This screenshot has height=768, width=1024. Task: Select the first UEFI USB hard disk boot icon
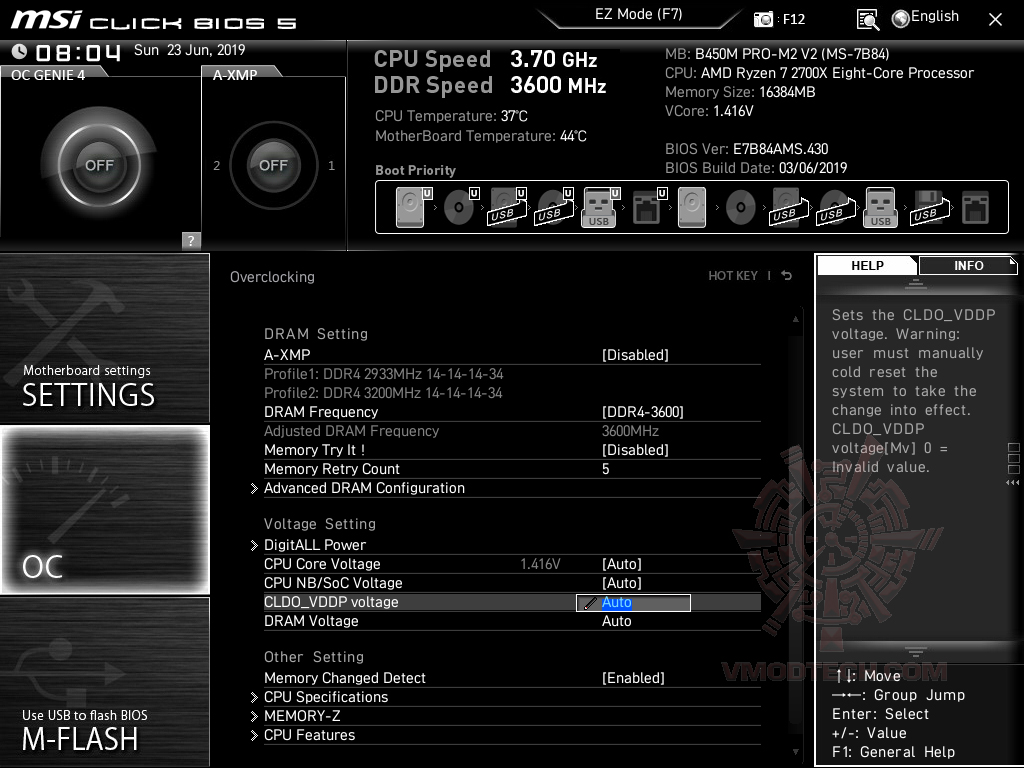507,207
